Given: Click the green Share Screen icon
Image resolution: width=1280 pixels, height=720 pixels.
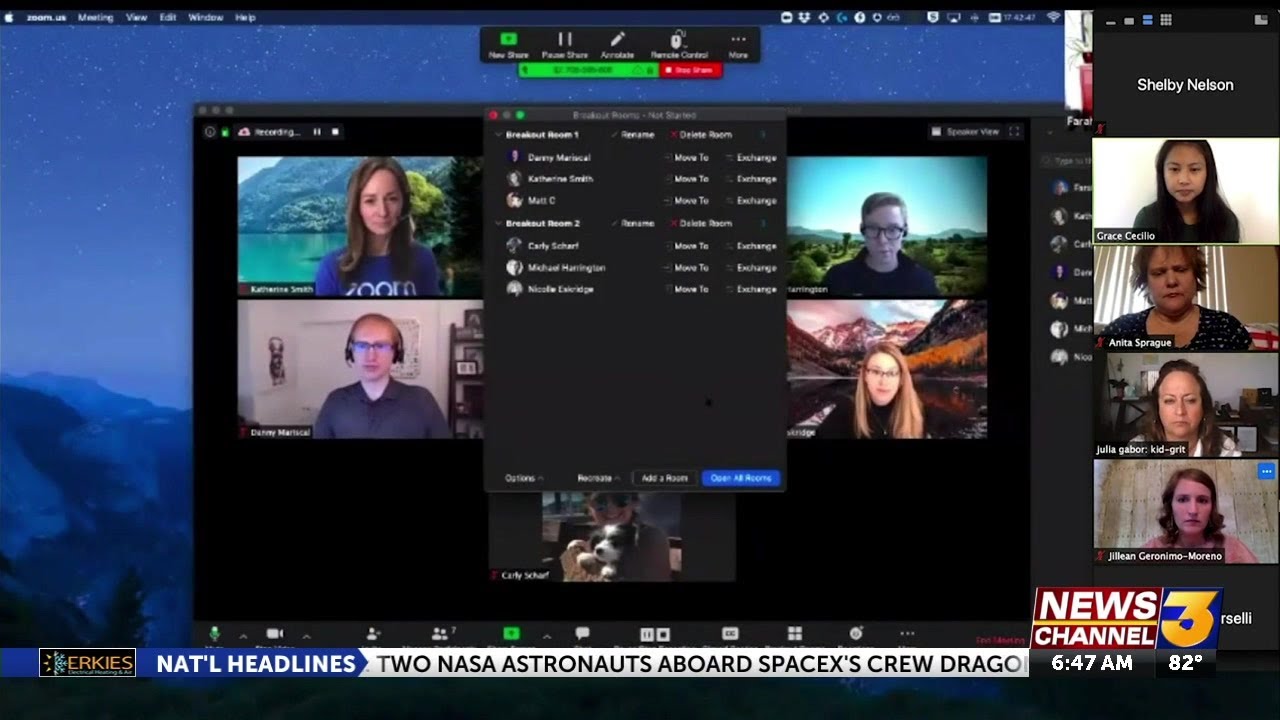Looking at the screenshot, I should [511, 635].
